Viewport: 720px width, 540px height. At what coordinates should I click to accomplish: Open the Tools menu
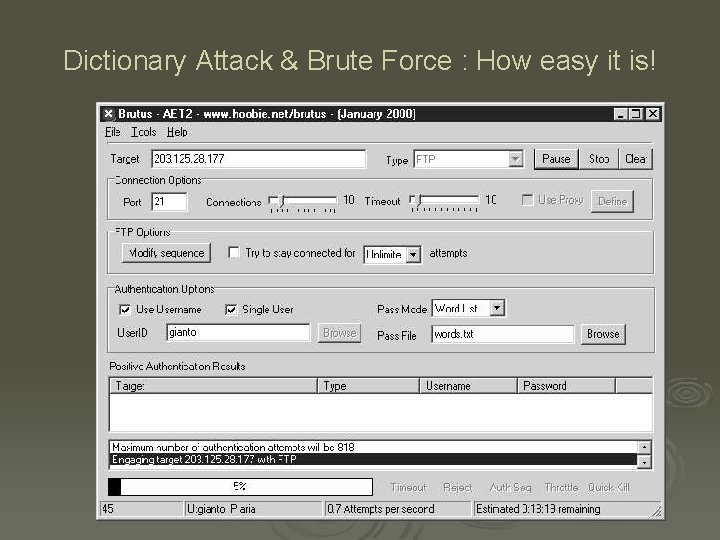pos(144,132)
